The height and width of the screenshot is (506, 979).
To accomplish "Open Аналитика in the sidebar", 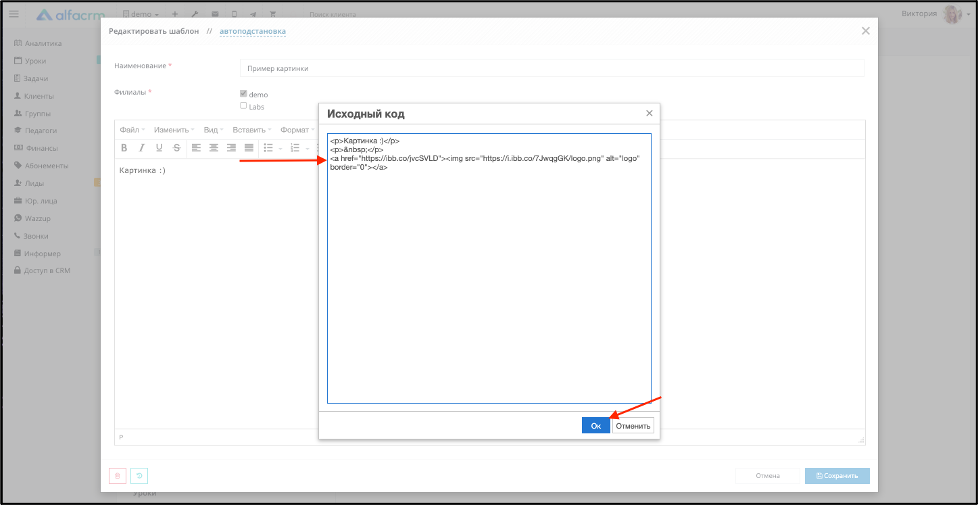I will click(38, 44).
